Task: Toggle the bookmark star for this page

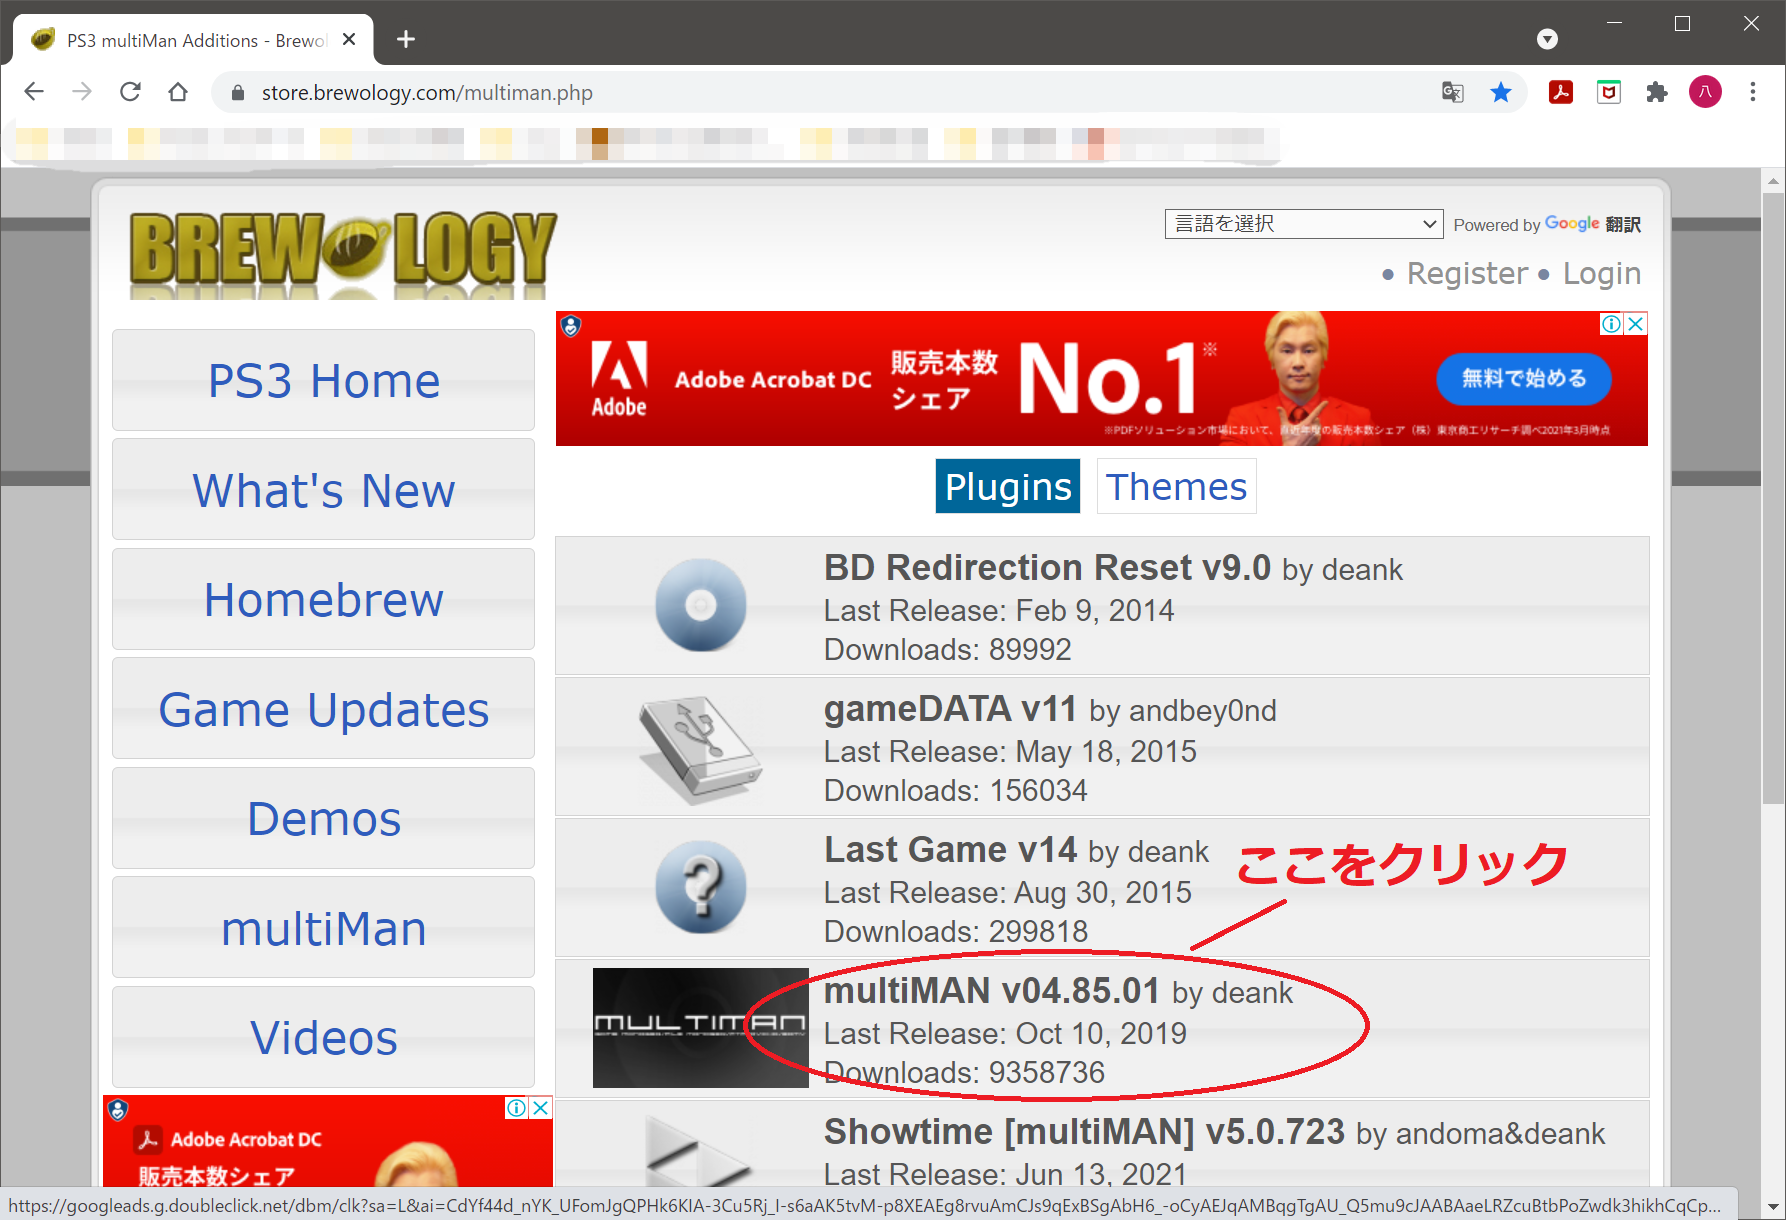Action: [1501, 92]
